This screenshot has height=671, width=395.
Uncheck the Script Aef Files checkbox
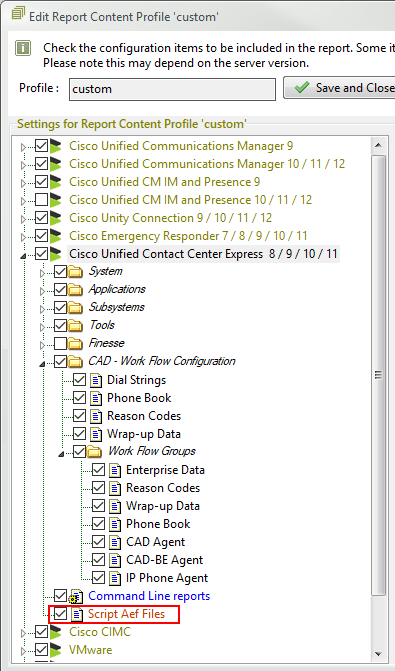(60, 614)
